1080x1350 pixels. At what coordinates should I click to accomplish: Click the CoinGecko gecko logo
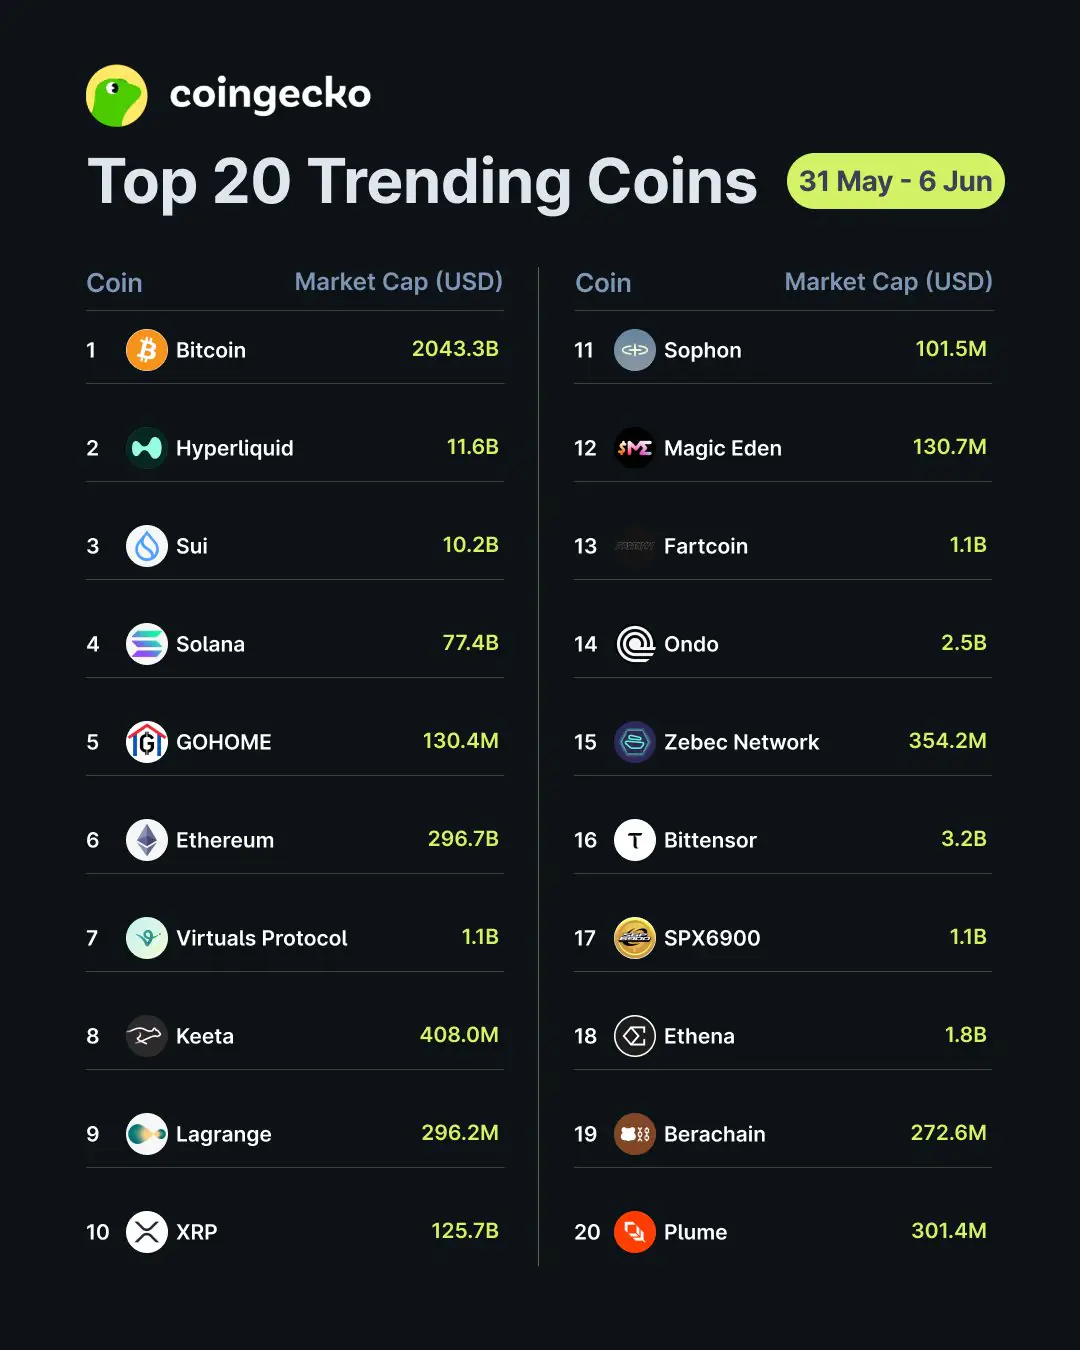tap(117, 96)
